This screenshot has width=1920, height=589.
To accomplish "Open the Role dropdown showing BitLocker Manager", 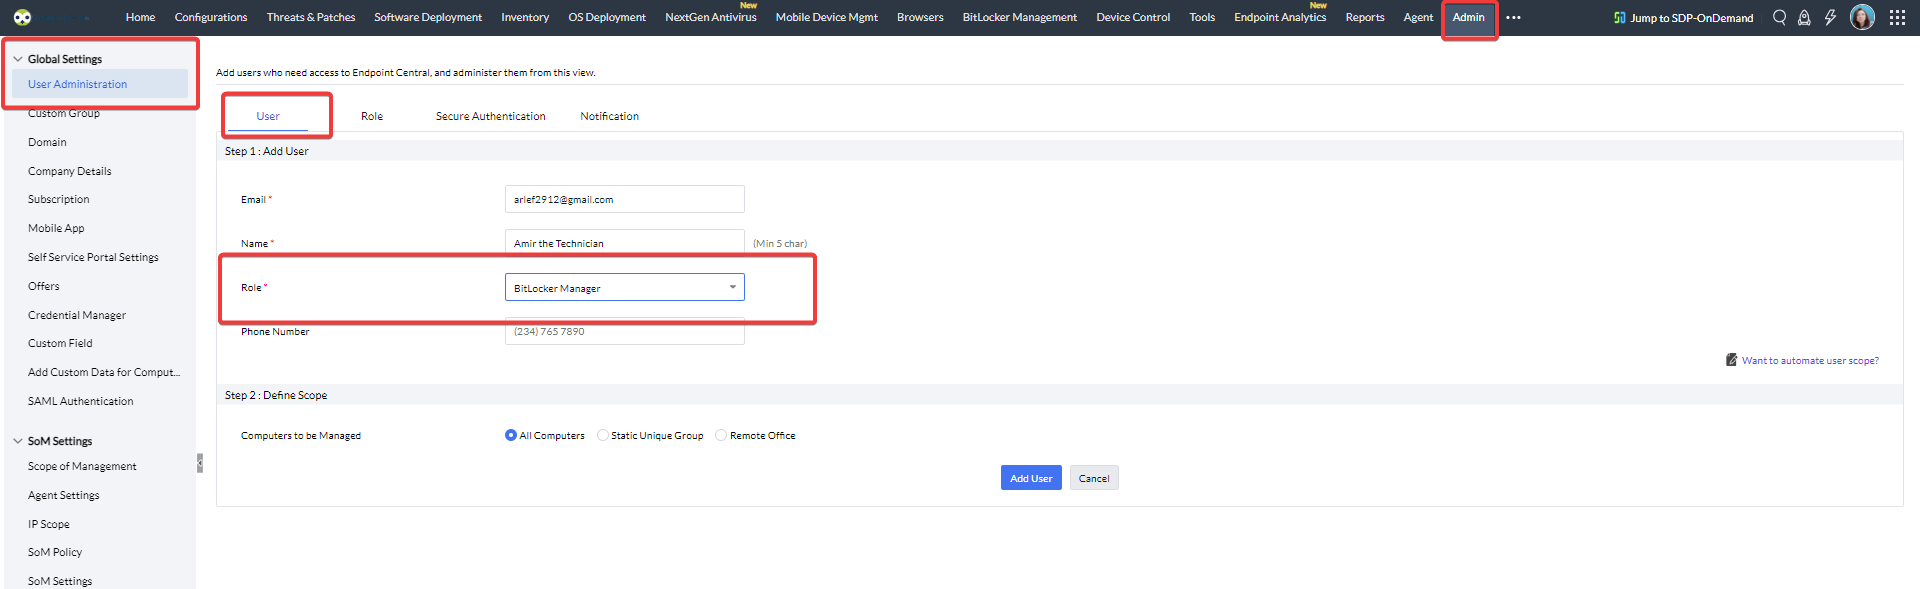I will [624, 288].
